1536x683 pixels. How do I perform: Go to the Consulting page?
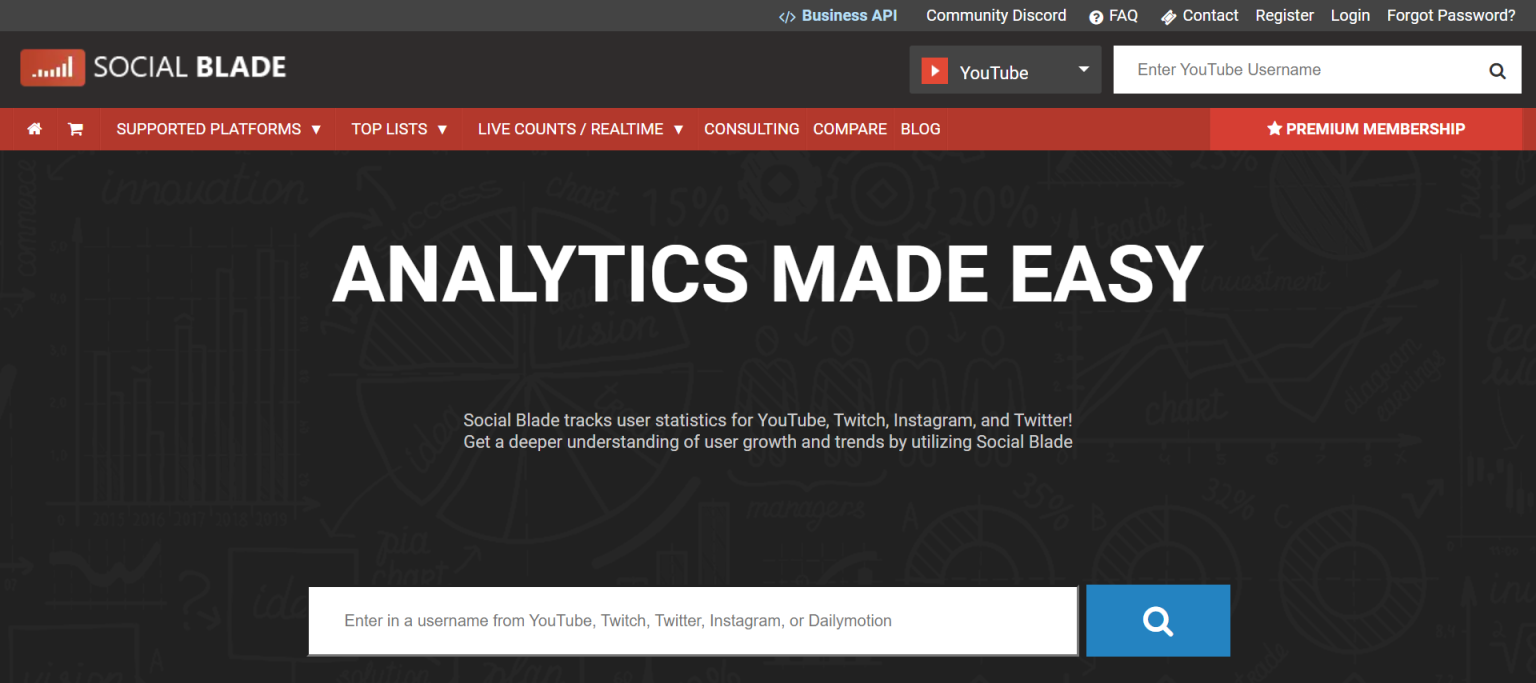tap(751, 129)
